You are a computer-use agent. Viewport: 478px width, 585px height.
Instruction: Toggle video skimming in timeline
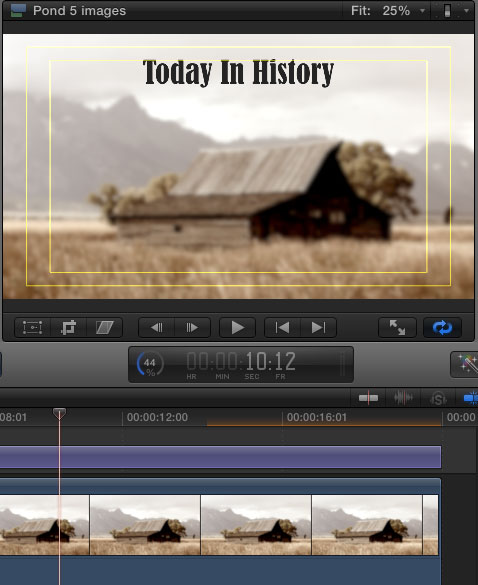(x=368, y=398)
